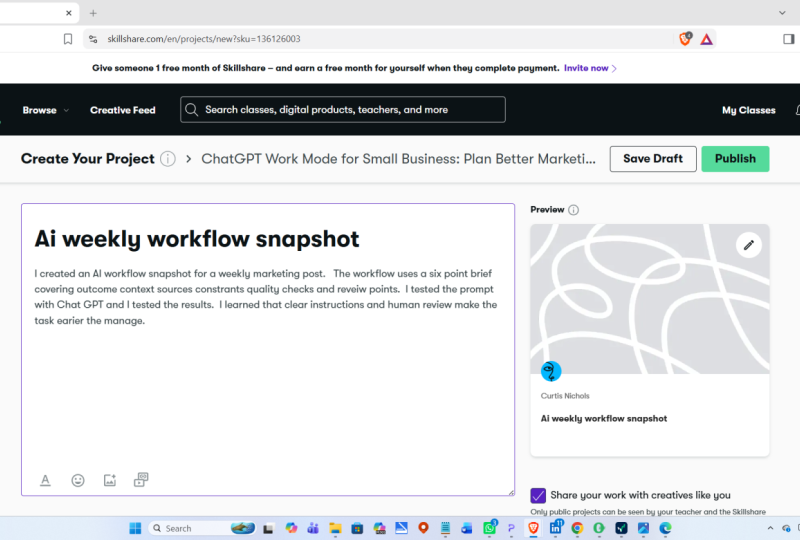800x540 pixels.
Task: Click into the project description text
Action: tap(266, 297)
